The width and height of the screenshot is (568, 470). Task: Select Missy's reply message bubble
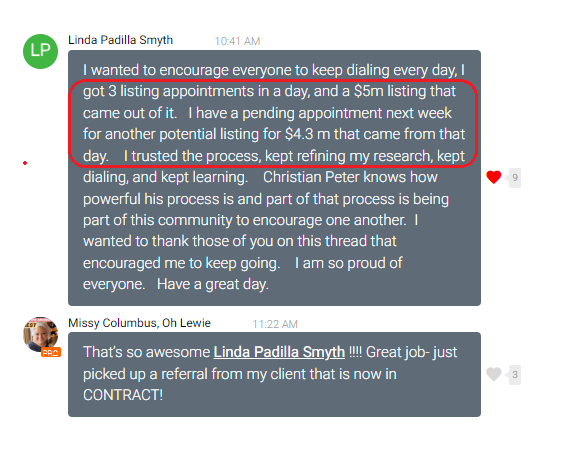pyautogui.click(x=274, y=374)
